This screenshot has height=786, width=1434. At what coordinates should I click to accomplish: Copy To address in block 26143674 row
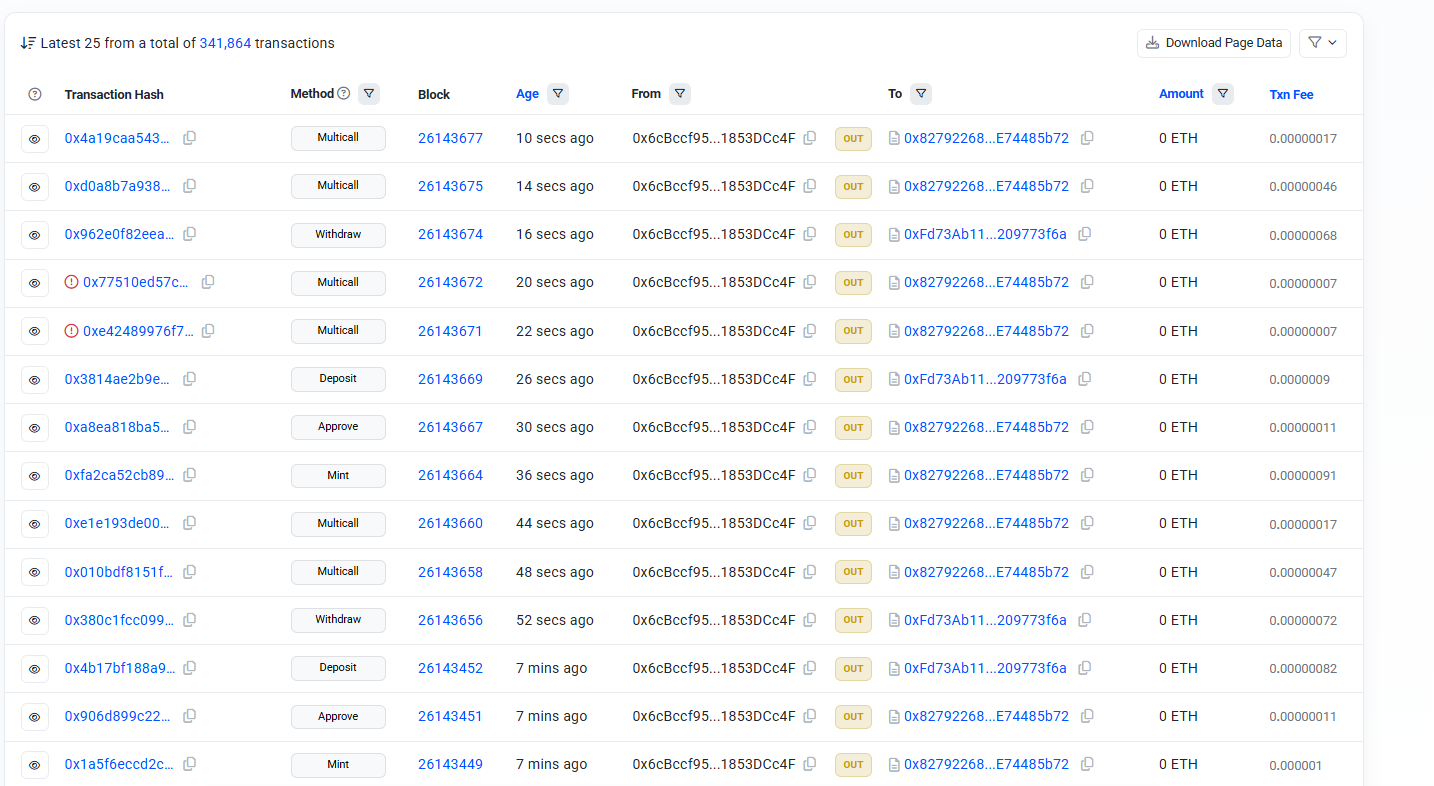coord(1085,234)
